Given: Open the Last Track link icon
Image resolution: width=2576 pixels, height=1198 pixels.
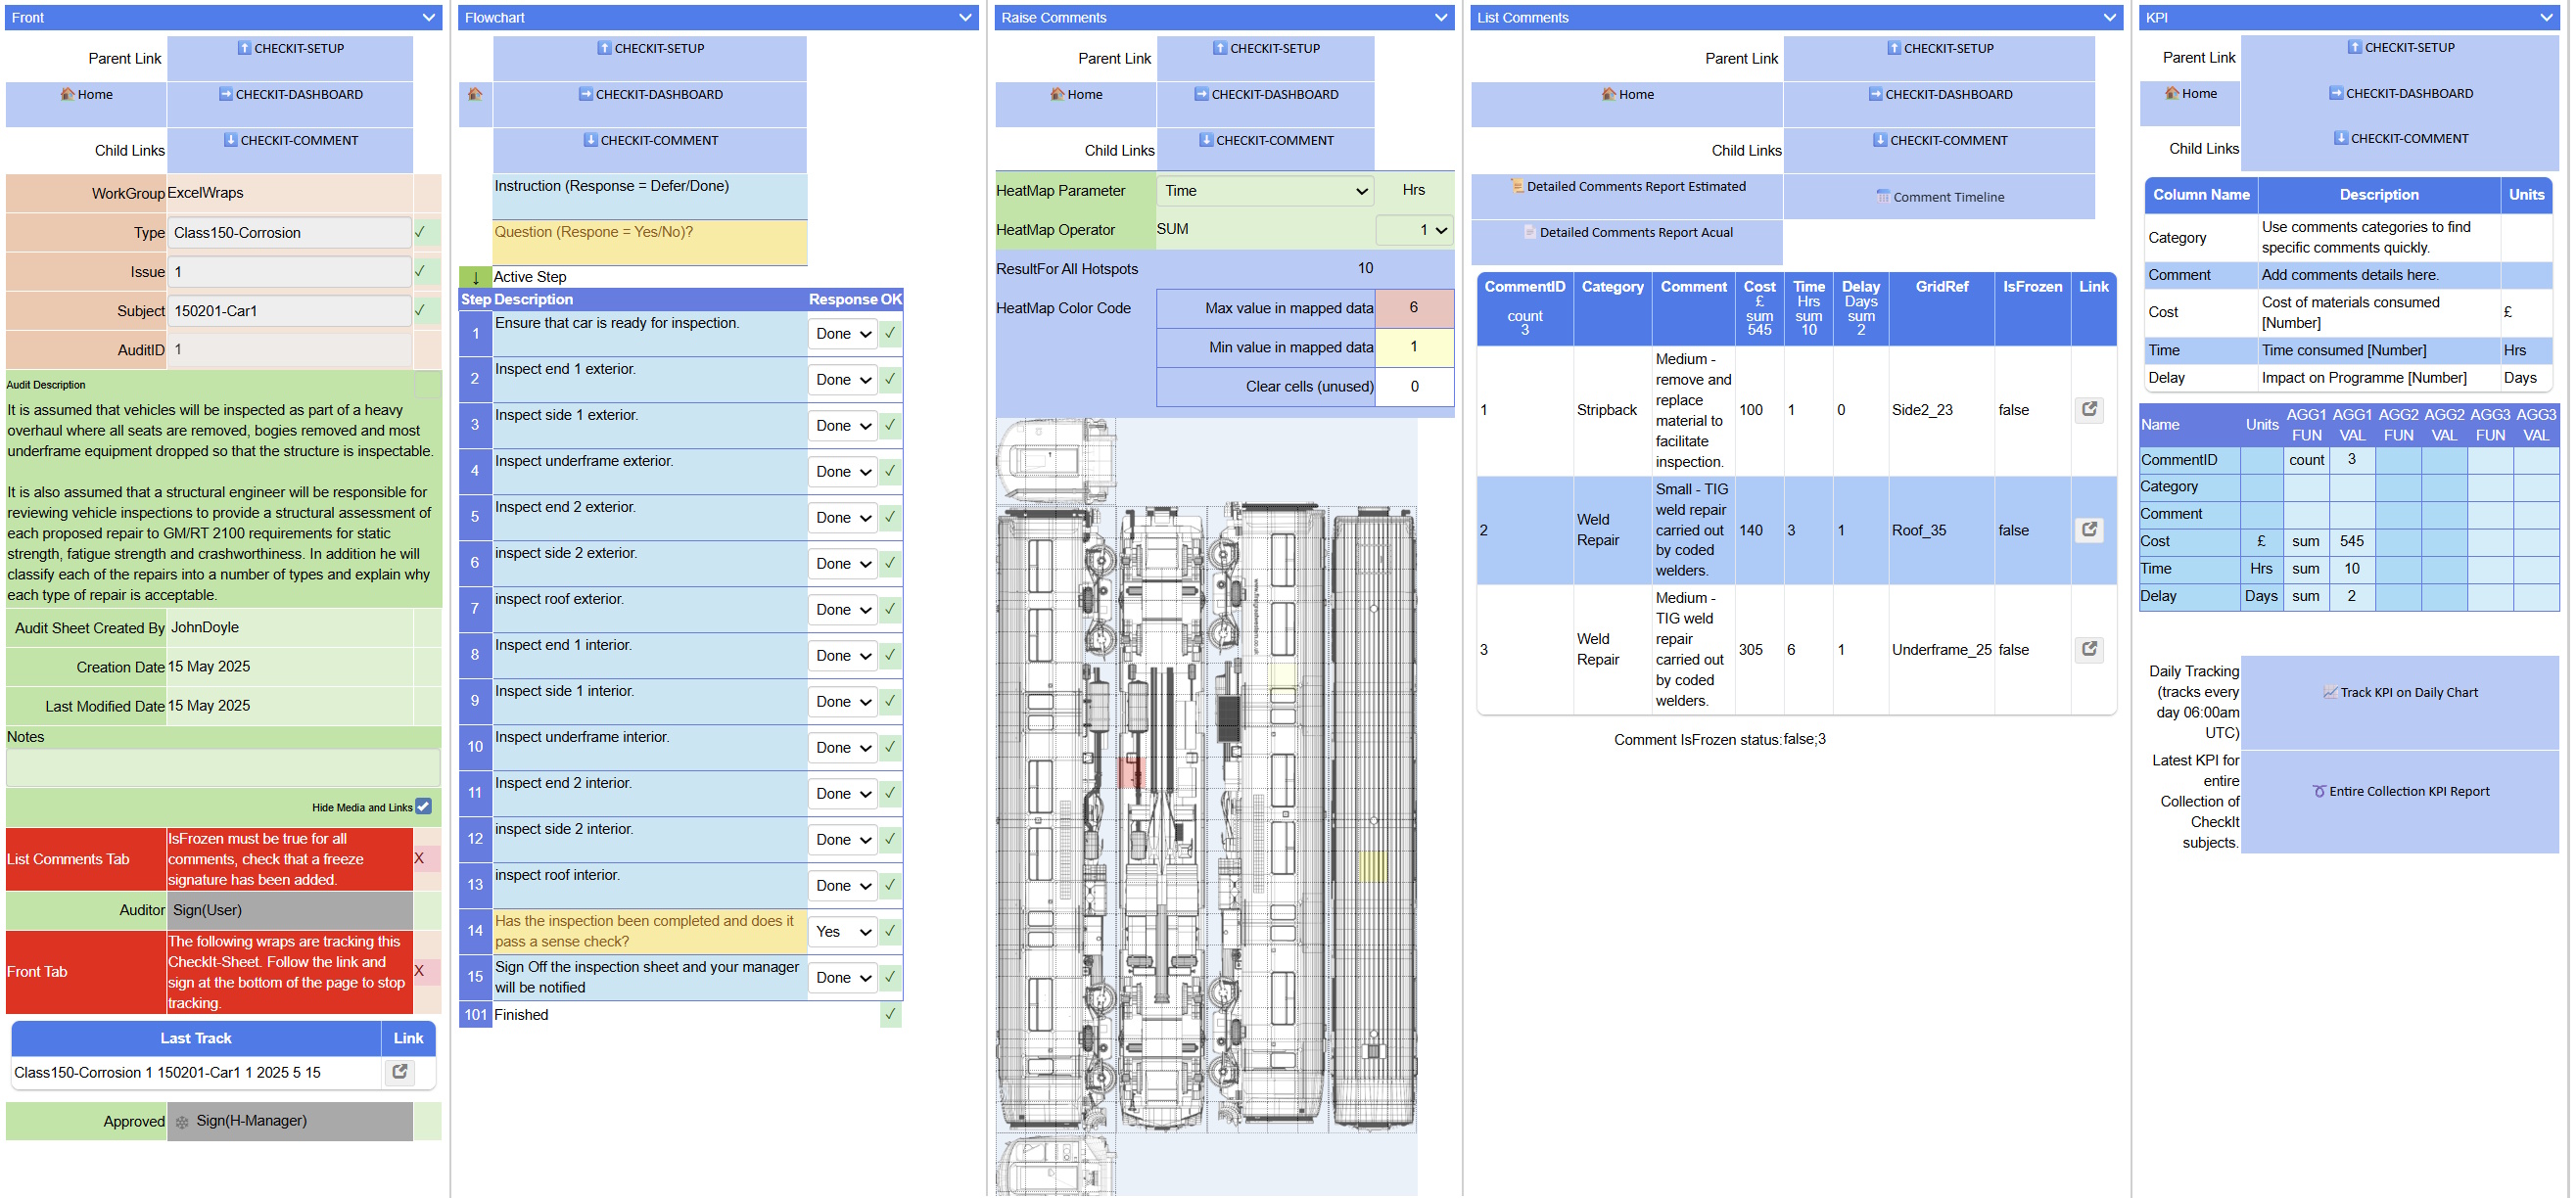Looking at the screenshot, I should [x=399, y=1072].
